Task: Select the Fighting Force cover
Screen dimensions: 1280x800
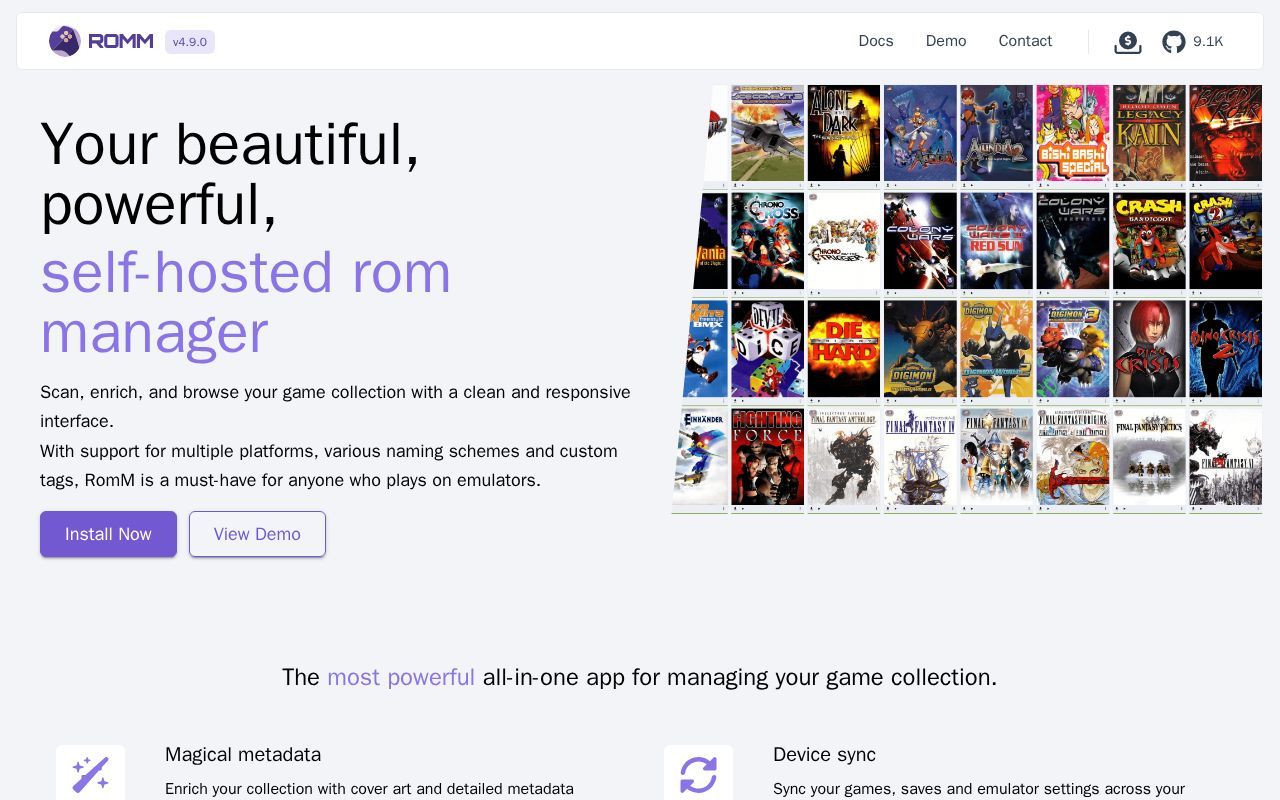Action: pos(768,457)
